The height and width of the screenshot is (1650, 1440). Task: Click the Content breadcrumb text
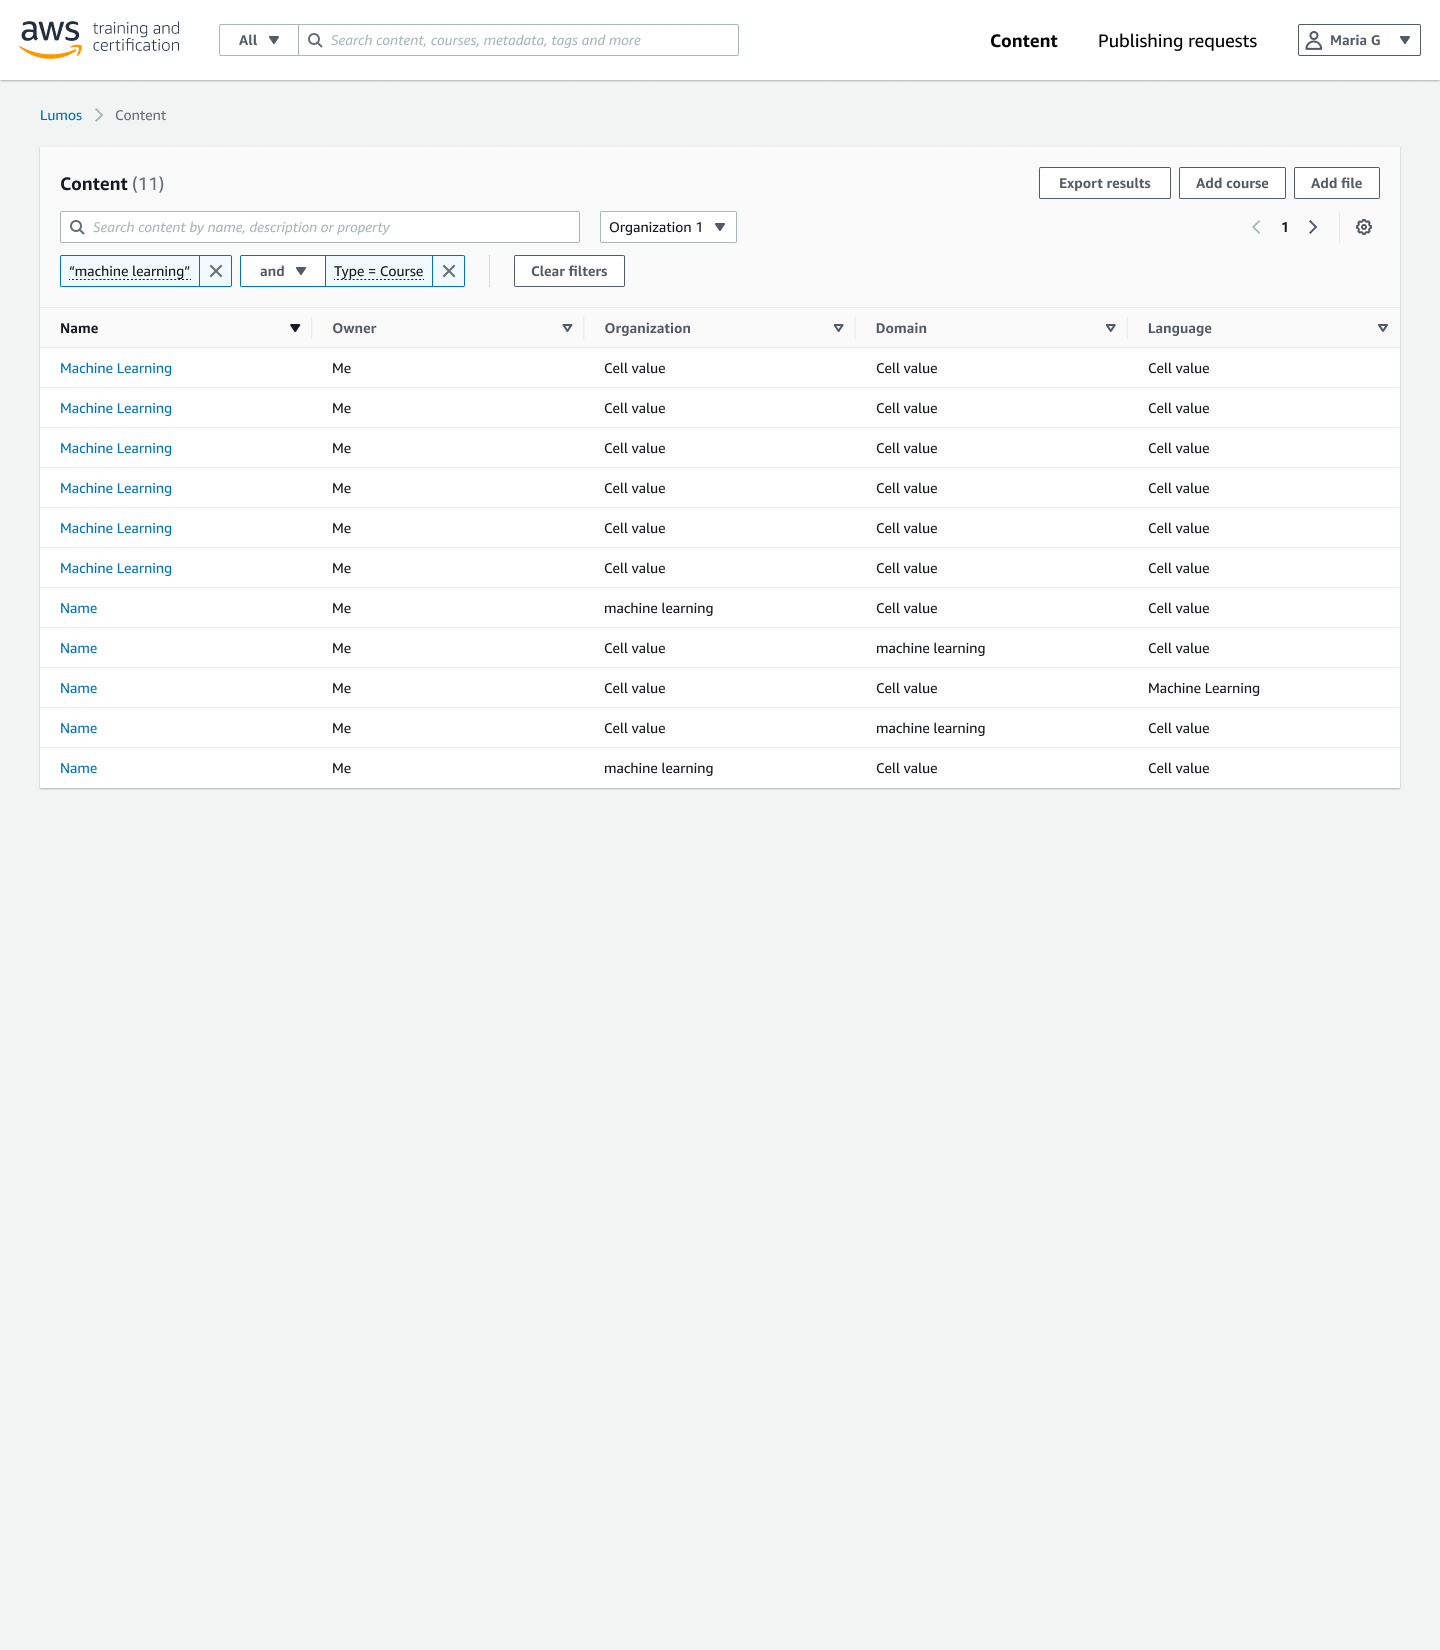tap(140, 115)
